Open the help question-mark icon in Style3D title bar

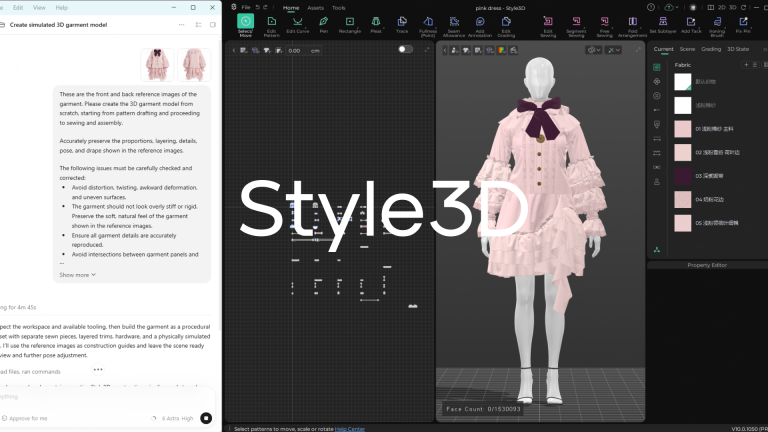point(651,7)
